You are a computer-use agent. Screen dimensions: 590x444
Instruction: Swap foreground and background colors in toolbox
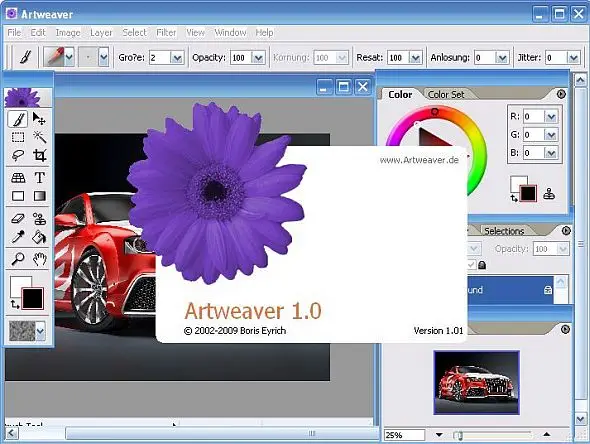point(14,304)
